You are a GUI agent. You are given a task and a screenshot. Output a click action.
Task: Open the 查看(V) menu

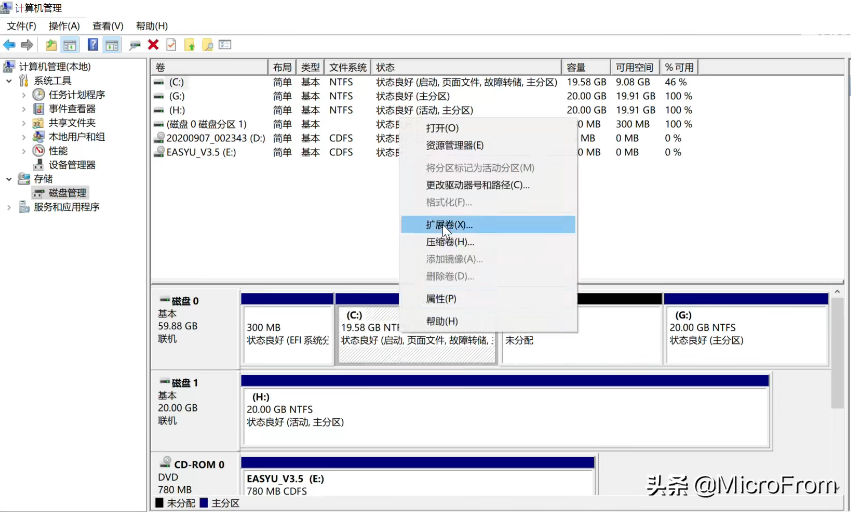point(107,26)
